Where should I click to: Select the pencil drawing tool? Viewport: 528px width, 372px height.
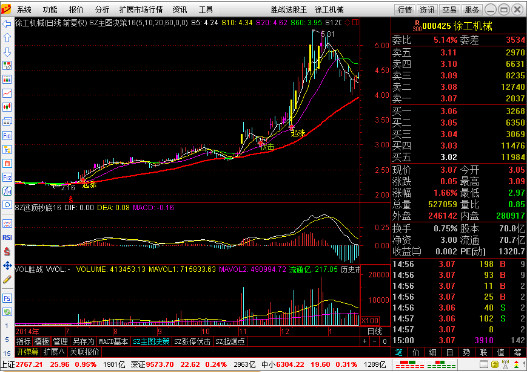coord(7,279)
